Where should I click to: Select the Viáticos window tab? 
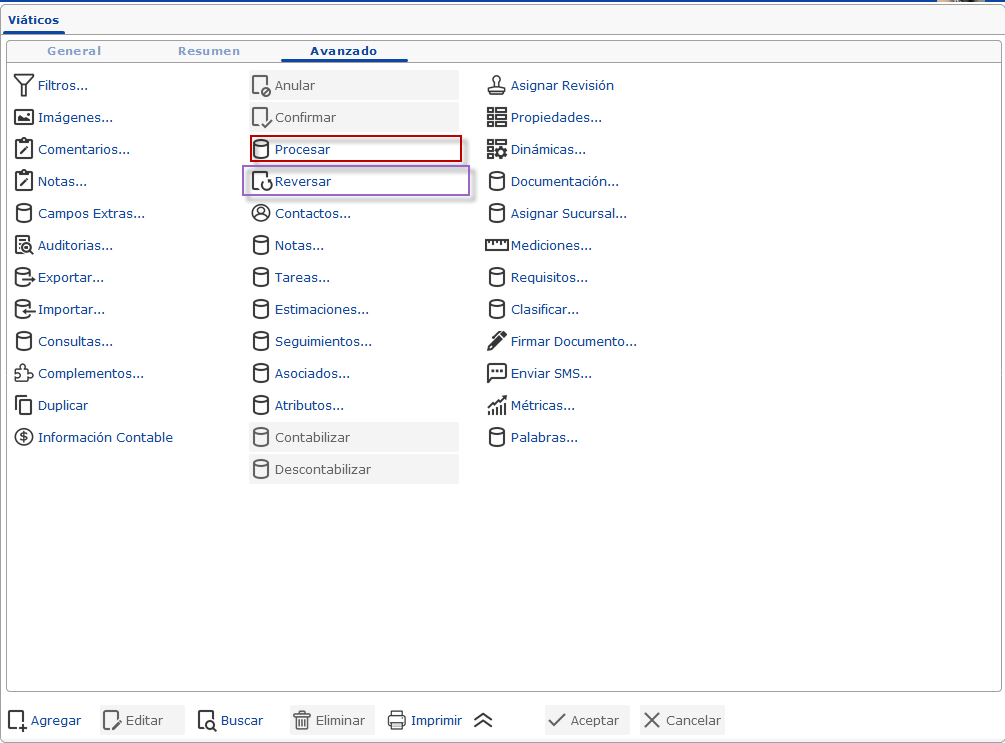pos(34,20)
